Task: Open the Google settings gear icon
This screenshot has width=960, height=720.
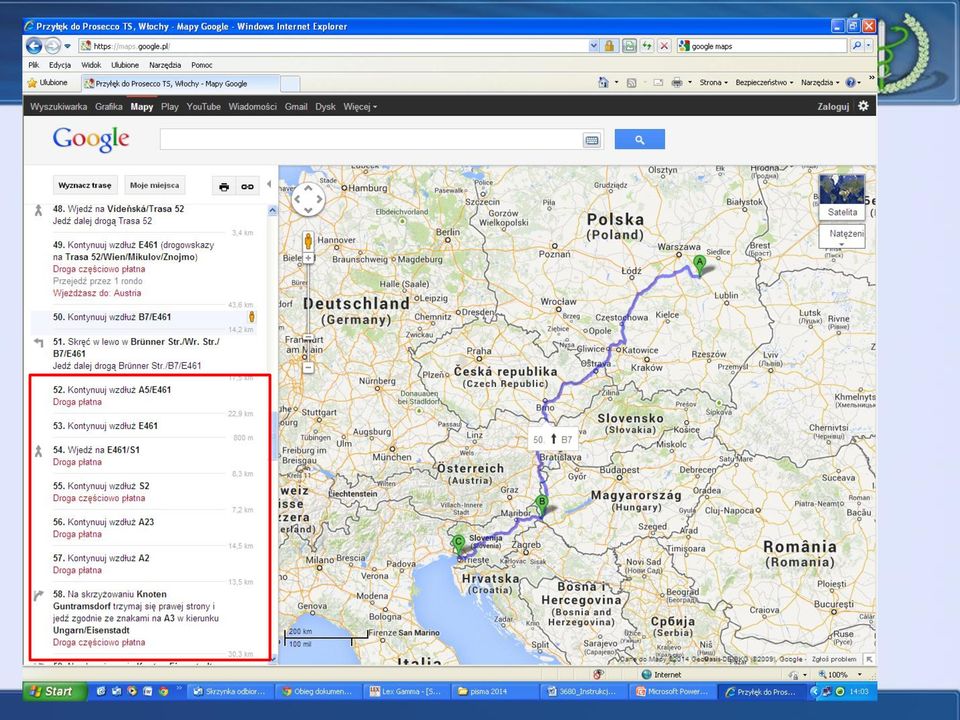Action: click(863, 106)
